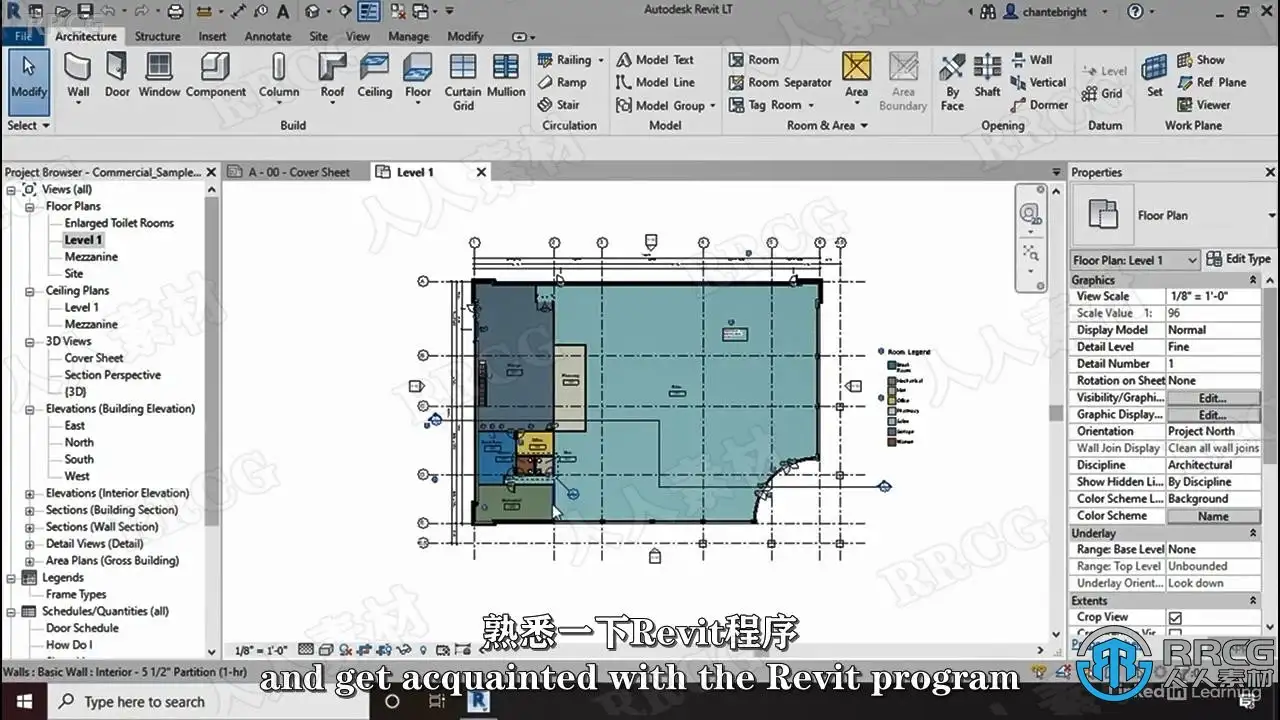Click the Print icon in quick access toolbar
This screenshot has height=720, width=1280.
[x=175, y=12]
